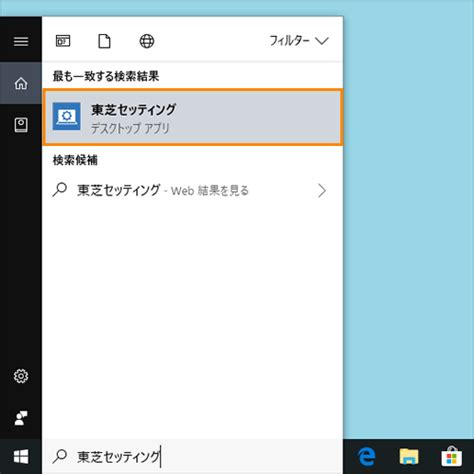
Task: Filter results by Web globe icon
Action: coord(147,41)
